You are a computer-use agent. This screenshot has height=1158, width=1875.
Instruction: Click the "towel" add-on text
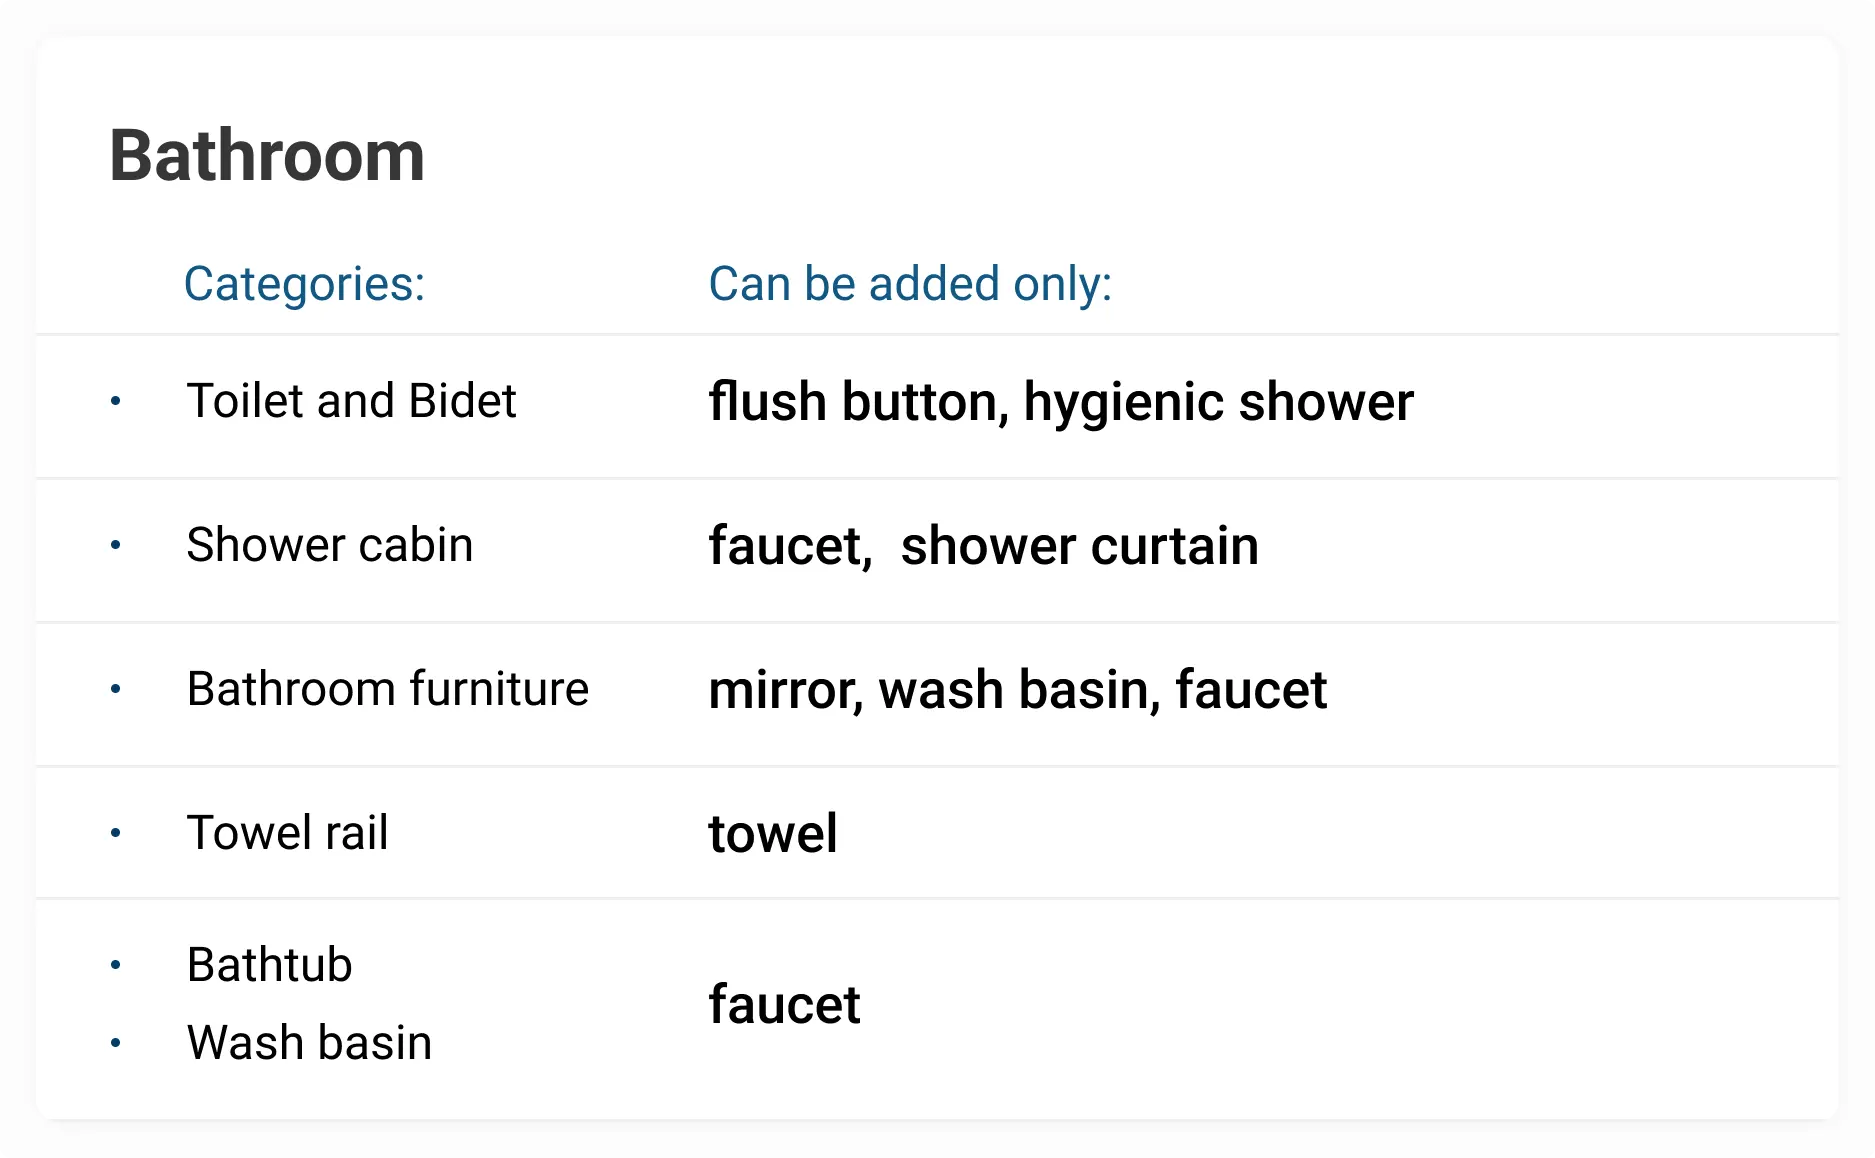click(x=773, y=834)
